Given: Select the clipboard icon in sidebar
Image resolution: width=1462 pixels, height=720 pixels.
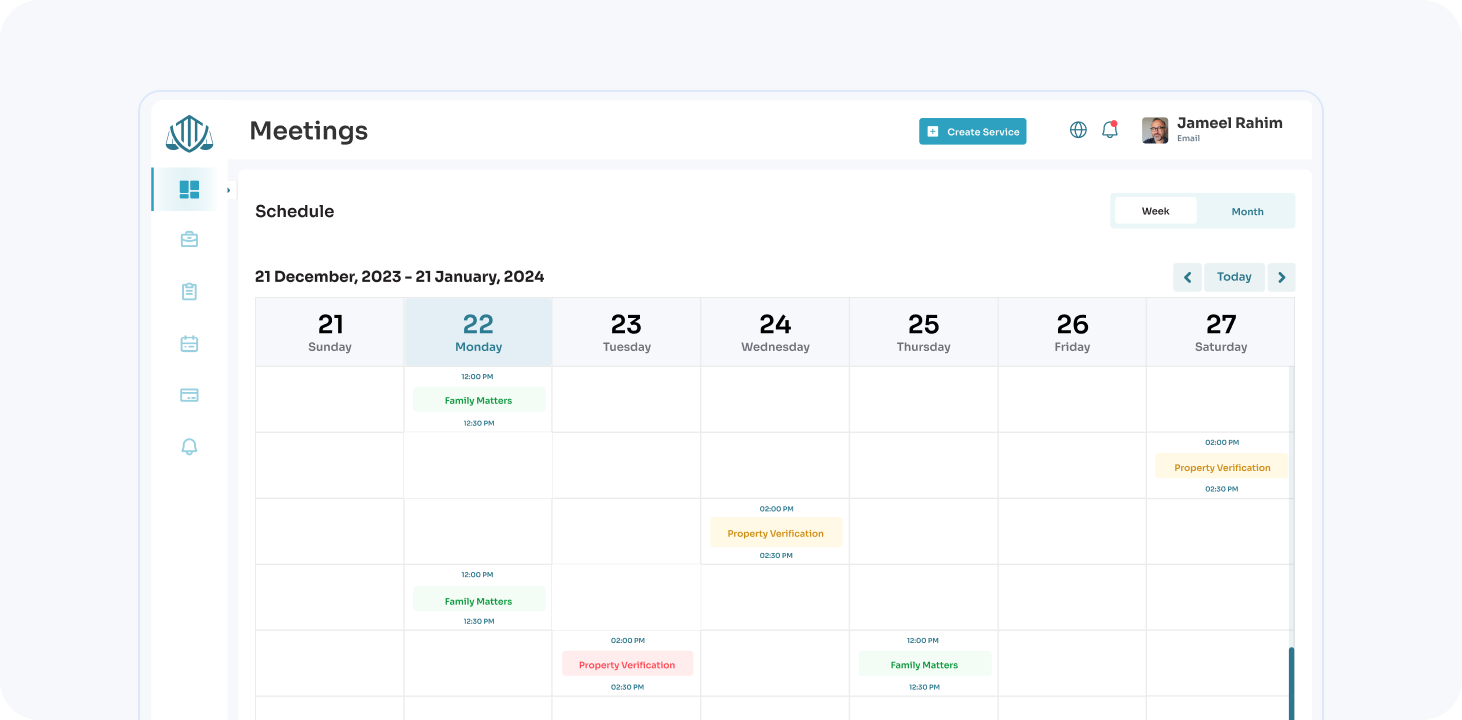Looking at the screenshot, I should 189,292.
